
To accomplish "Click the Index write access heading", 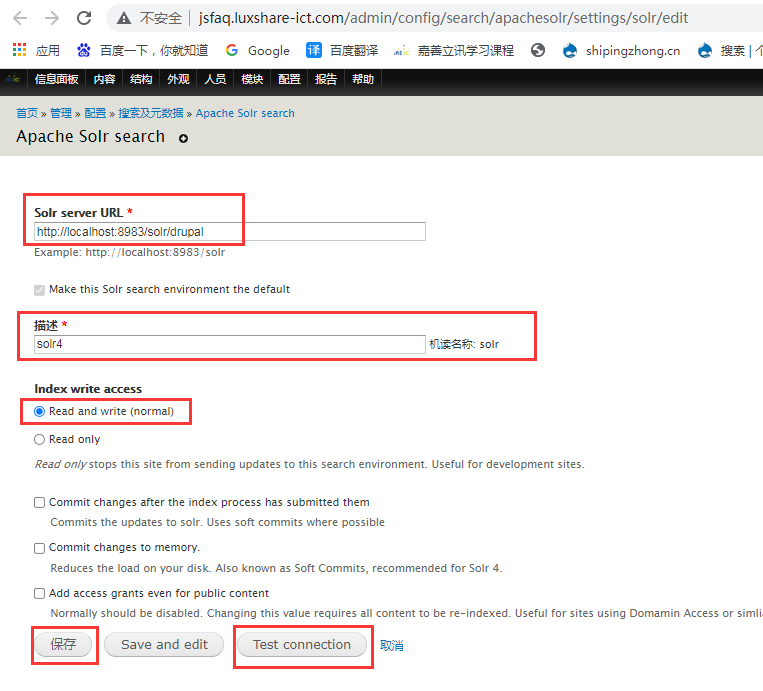I will [x=88, y=389].
